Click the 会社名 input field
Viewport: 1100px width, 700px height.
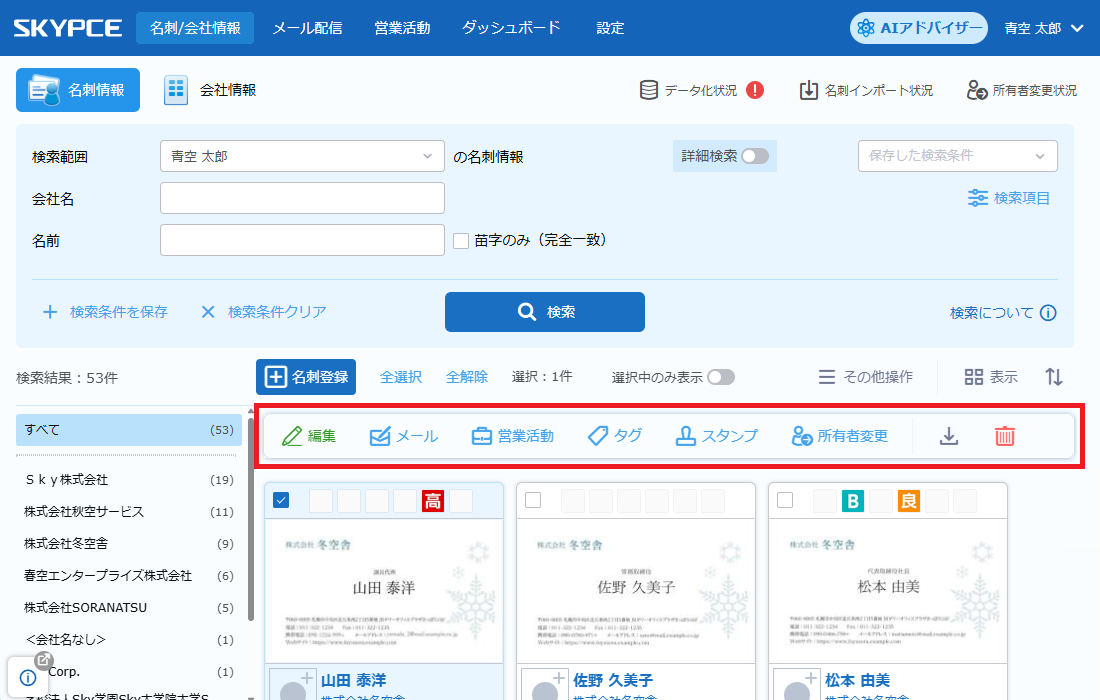tap(302, 198)
